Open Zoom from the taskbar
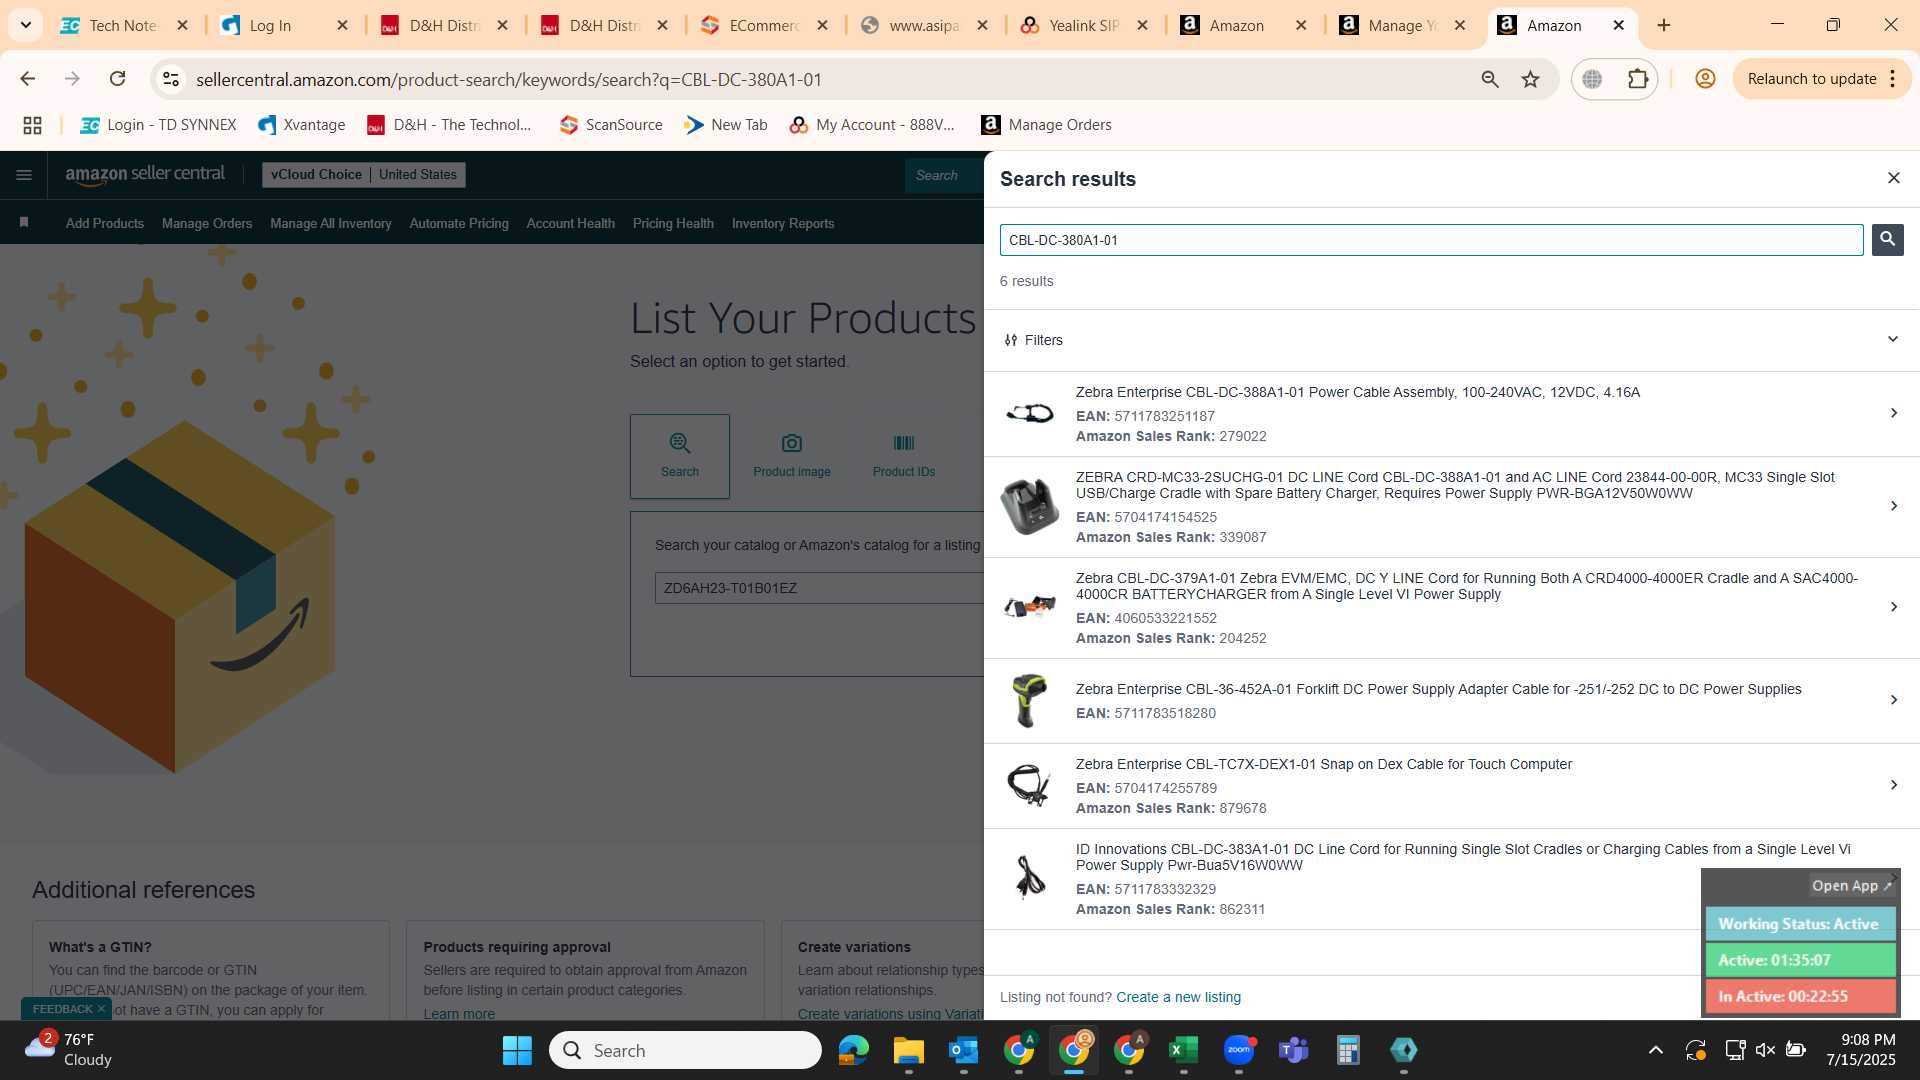This screenshot has width=1920, height=1080. [x=1239, y=1050]
